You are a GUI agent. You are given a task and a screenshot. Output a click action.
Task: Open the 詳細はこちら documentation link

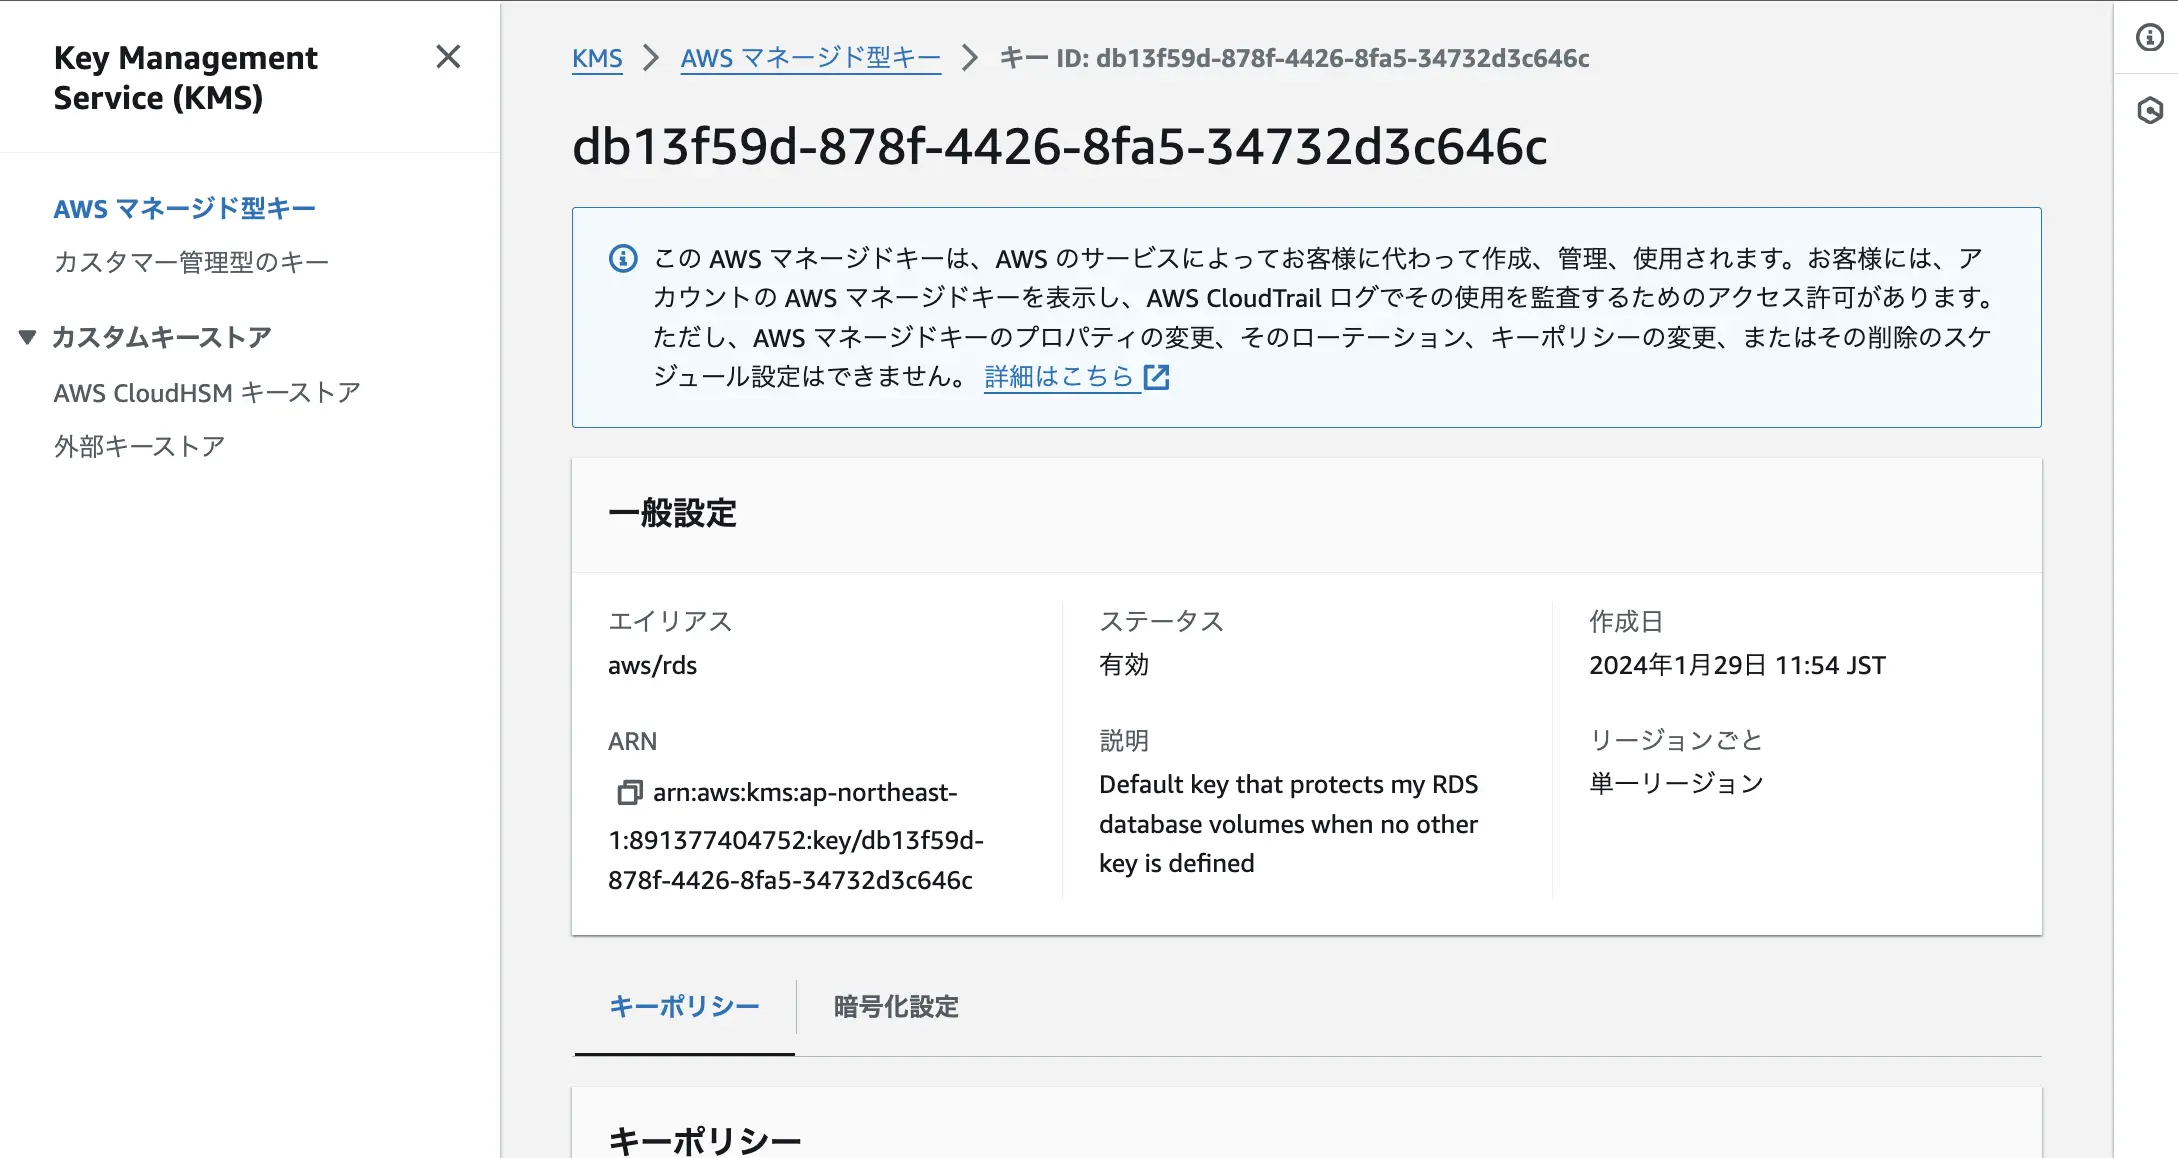tap(1058, 376)
